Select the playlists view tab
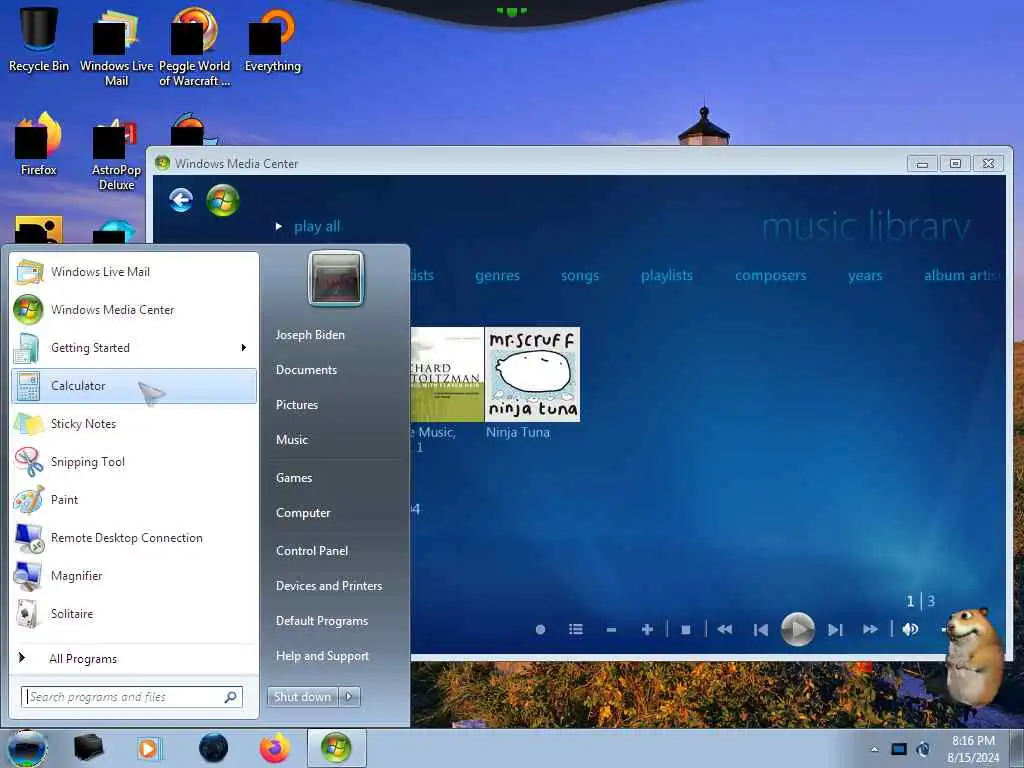Screen dimensions: 1024x768 (x=667, y=276)
